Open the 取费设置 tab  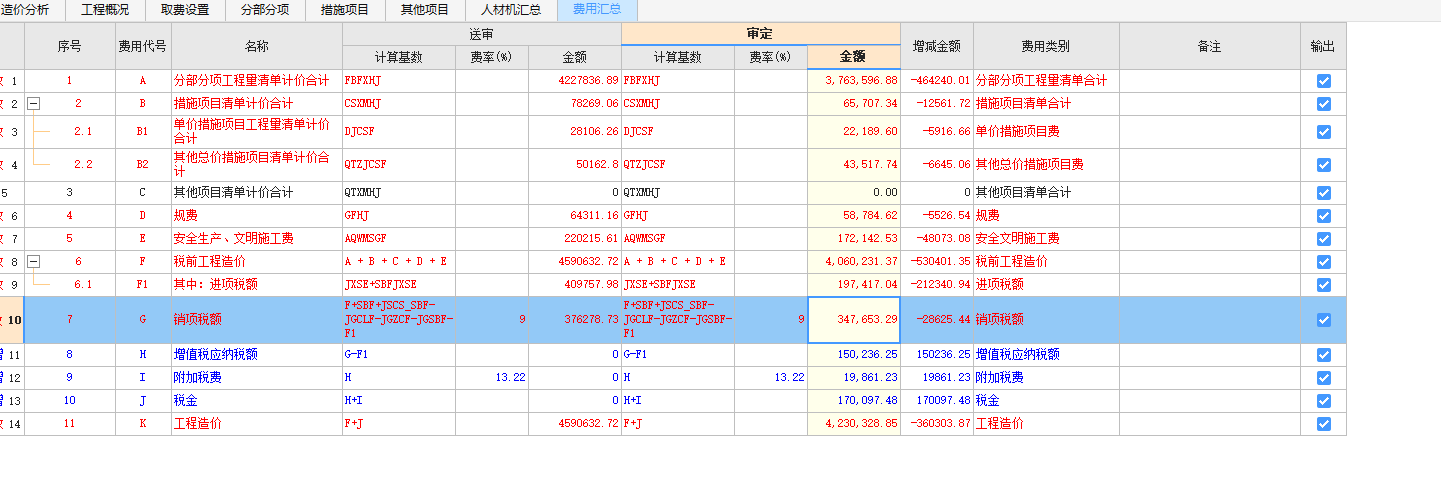point(185,10)
